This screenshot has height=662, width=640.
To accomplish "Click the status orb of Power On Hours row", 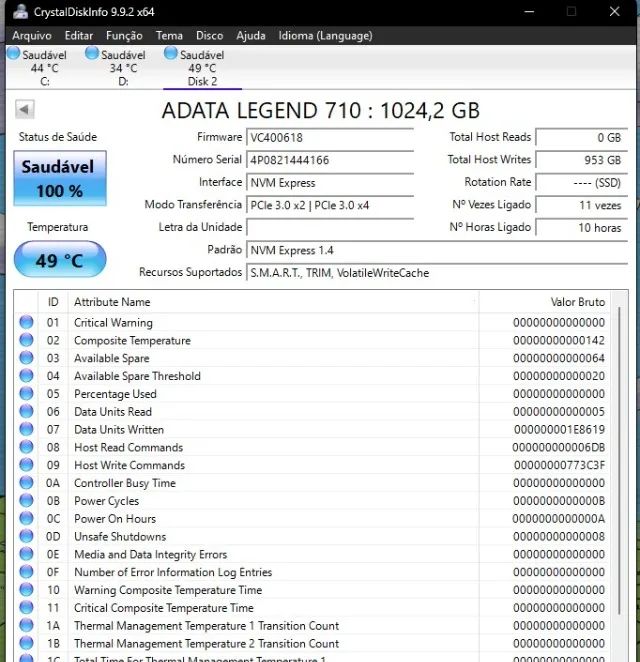I will 26,518.
